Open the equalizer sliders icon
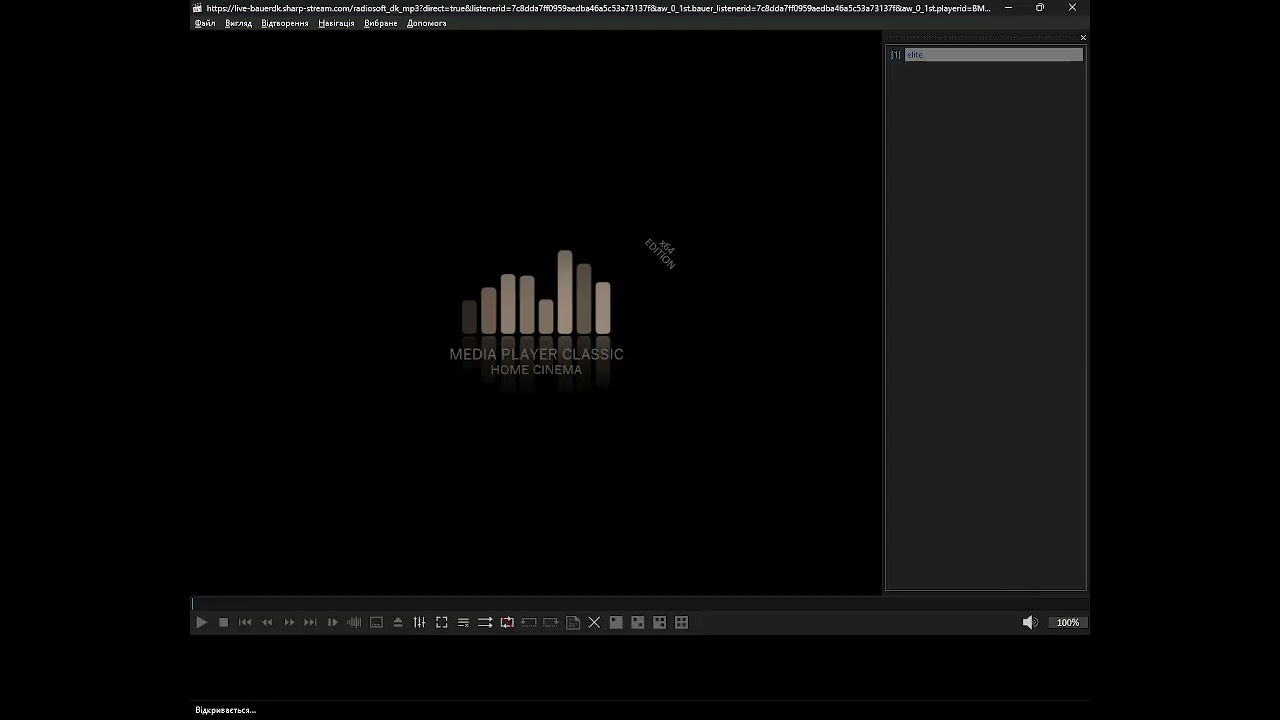1280x720 pixels. (x=419, y=622)
